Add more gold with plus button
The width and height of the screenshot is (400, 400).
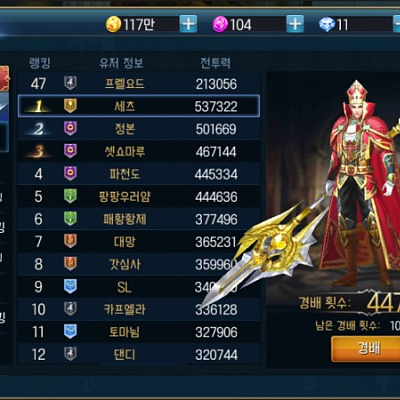[188, 24]
